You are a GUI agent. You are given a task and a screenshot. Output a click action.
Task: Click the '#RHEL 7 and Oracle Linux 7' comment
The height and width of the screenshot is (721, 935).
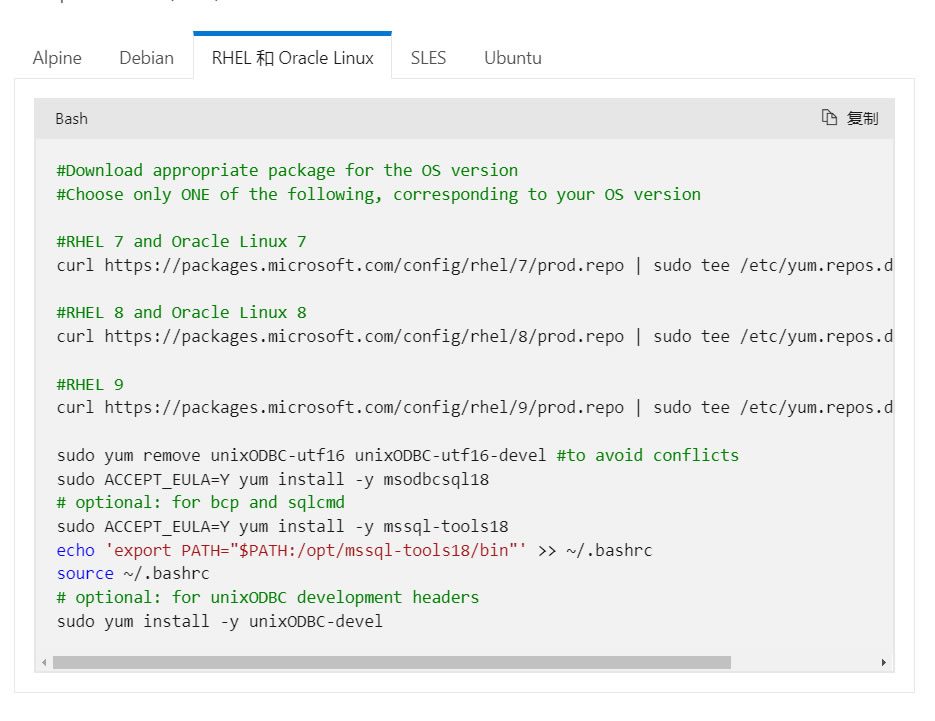pyautogui.click(x=181, y=242)
